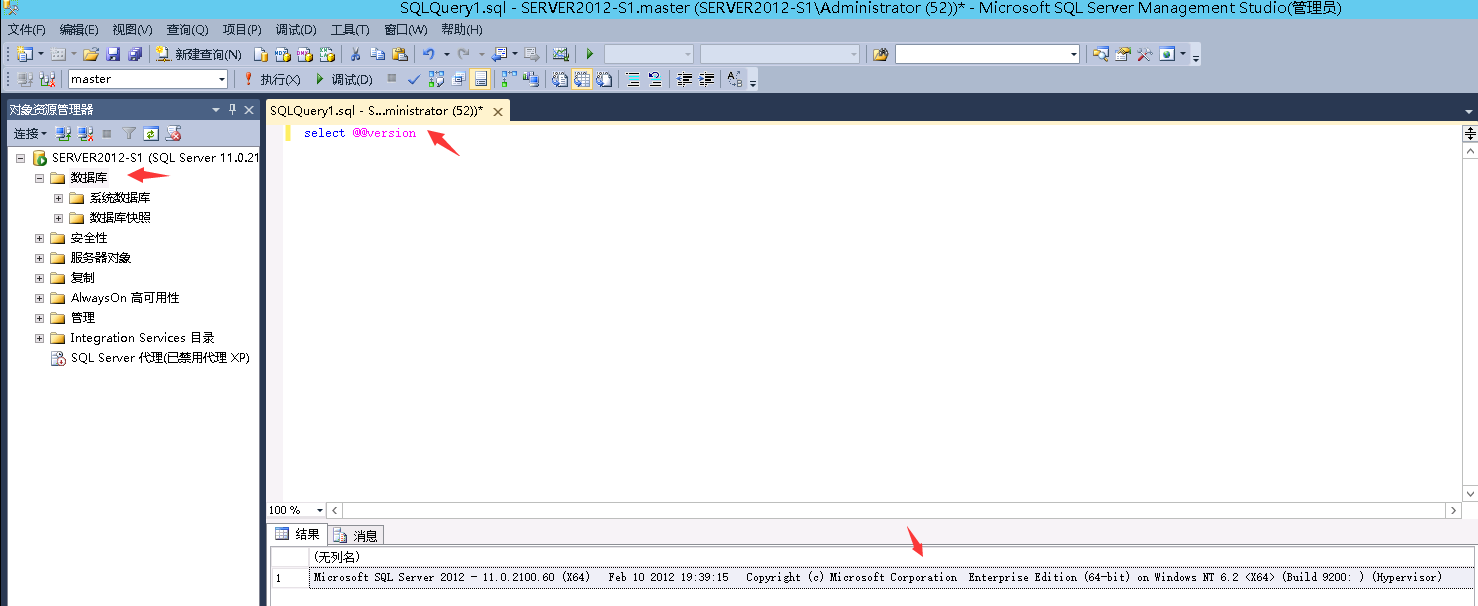
Task: Select the 管理 tree item
Action: point(82,318)
